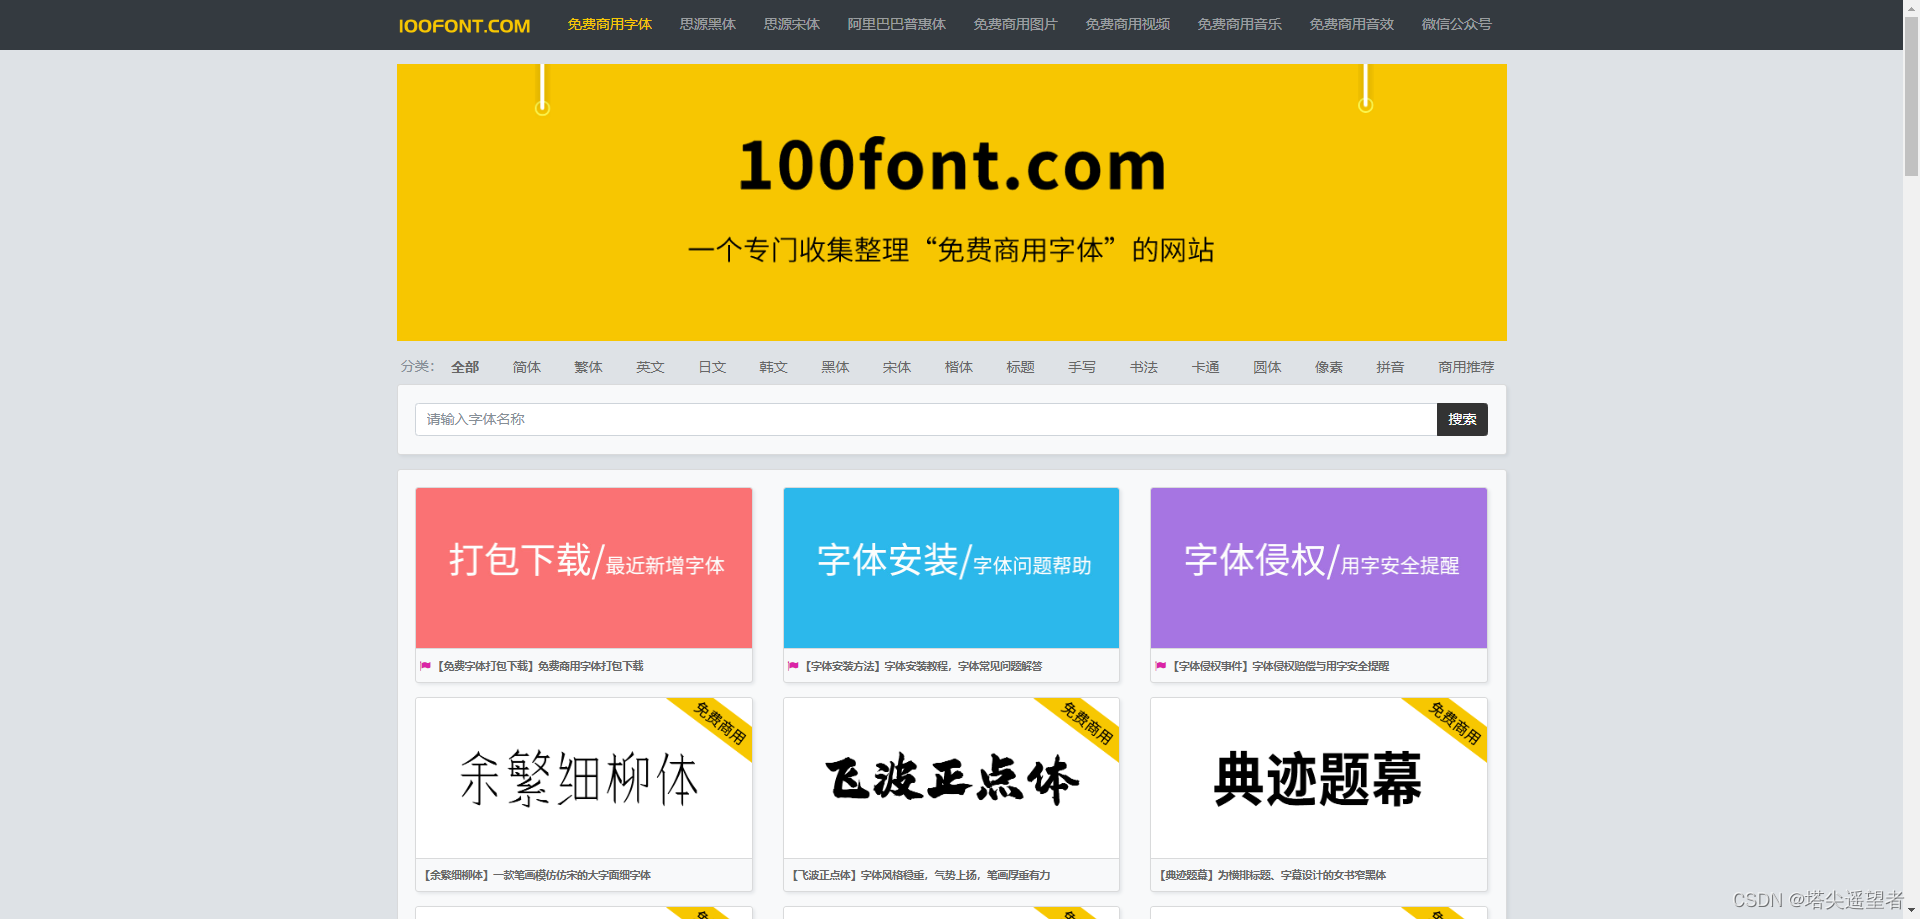1920x919 pixels.
Task: Open the purple 字体侵权 card image
Action: point(1319,568)
